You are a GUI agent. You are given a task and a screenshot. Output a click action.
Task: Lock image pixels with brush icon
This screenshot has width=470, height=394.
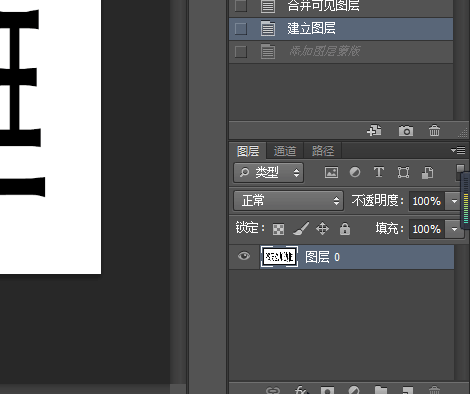[x=301, y=229]
